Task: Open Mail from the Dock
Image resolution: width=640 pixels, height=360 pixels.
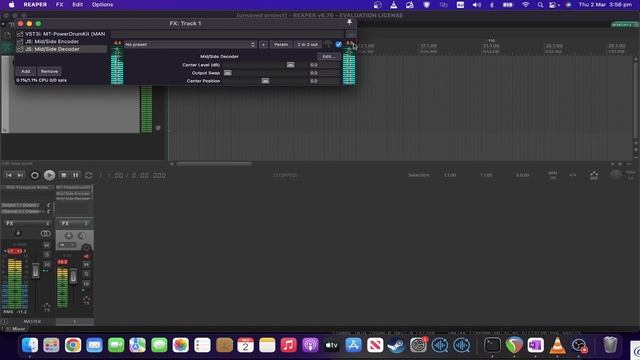Action: (94, 345)
